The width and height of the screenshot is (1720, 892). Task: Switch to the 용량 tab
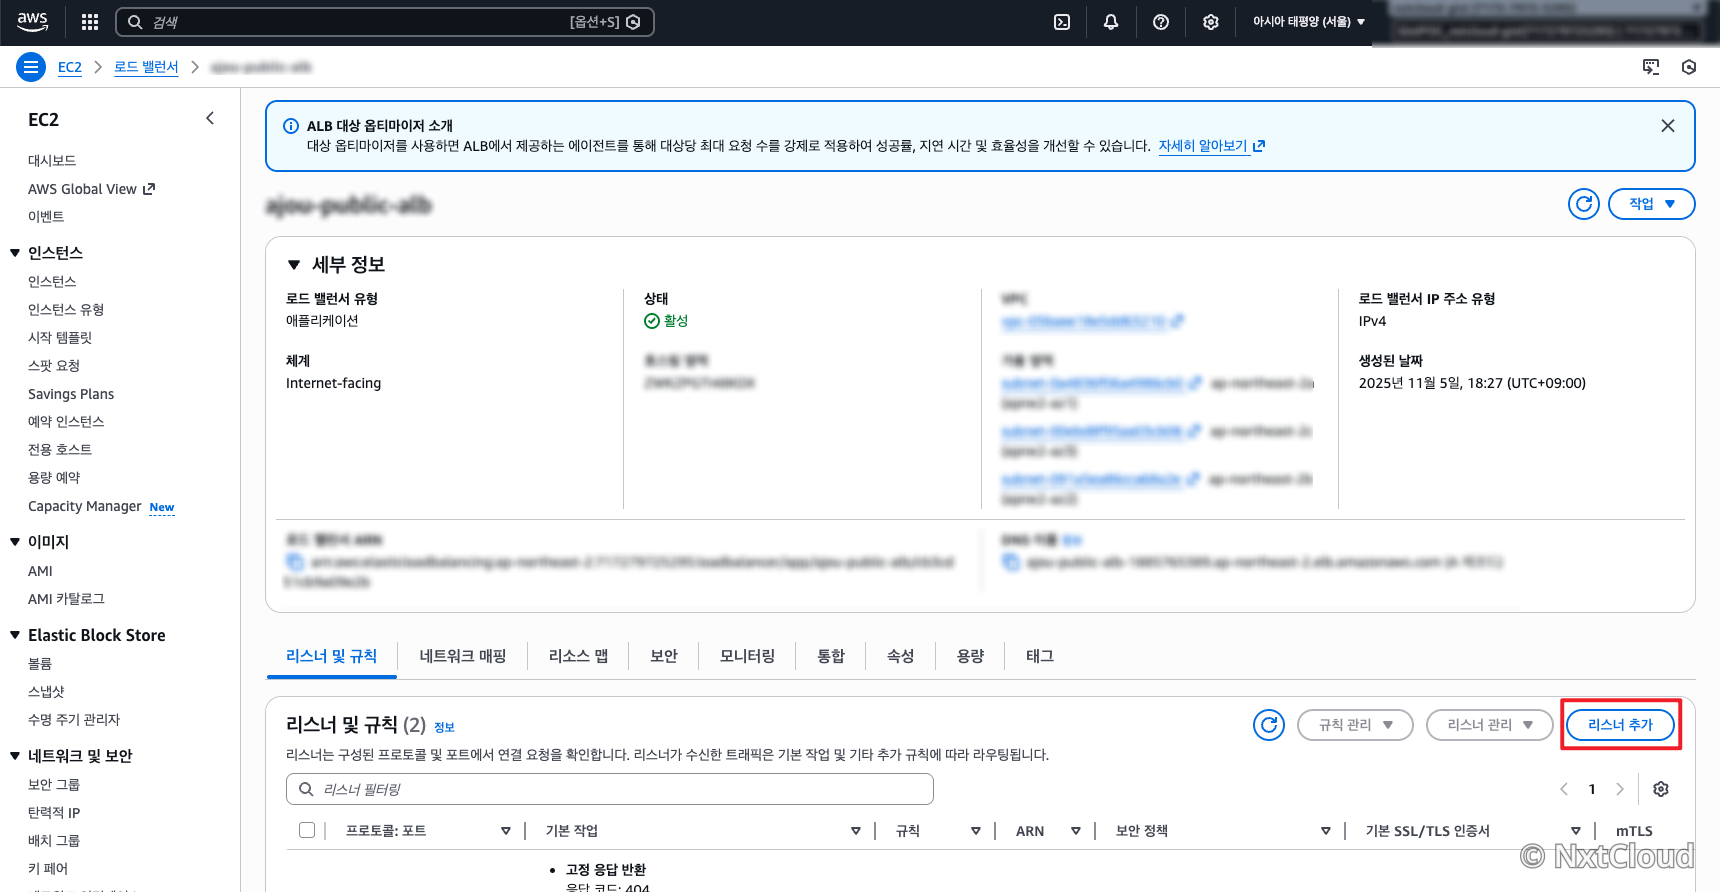970,656
